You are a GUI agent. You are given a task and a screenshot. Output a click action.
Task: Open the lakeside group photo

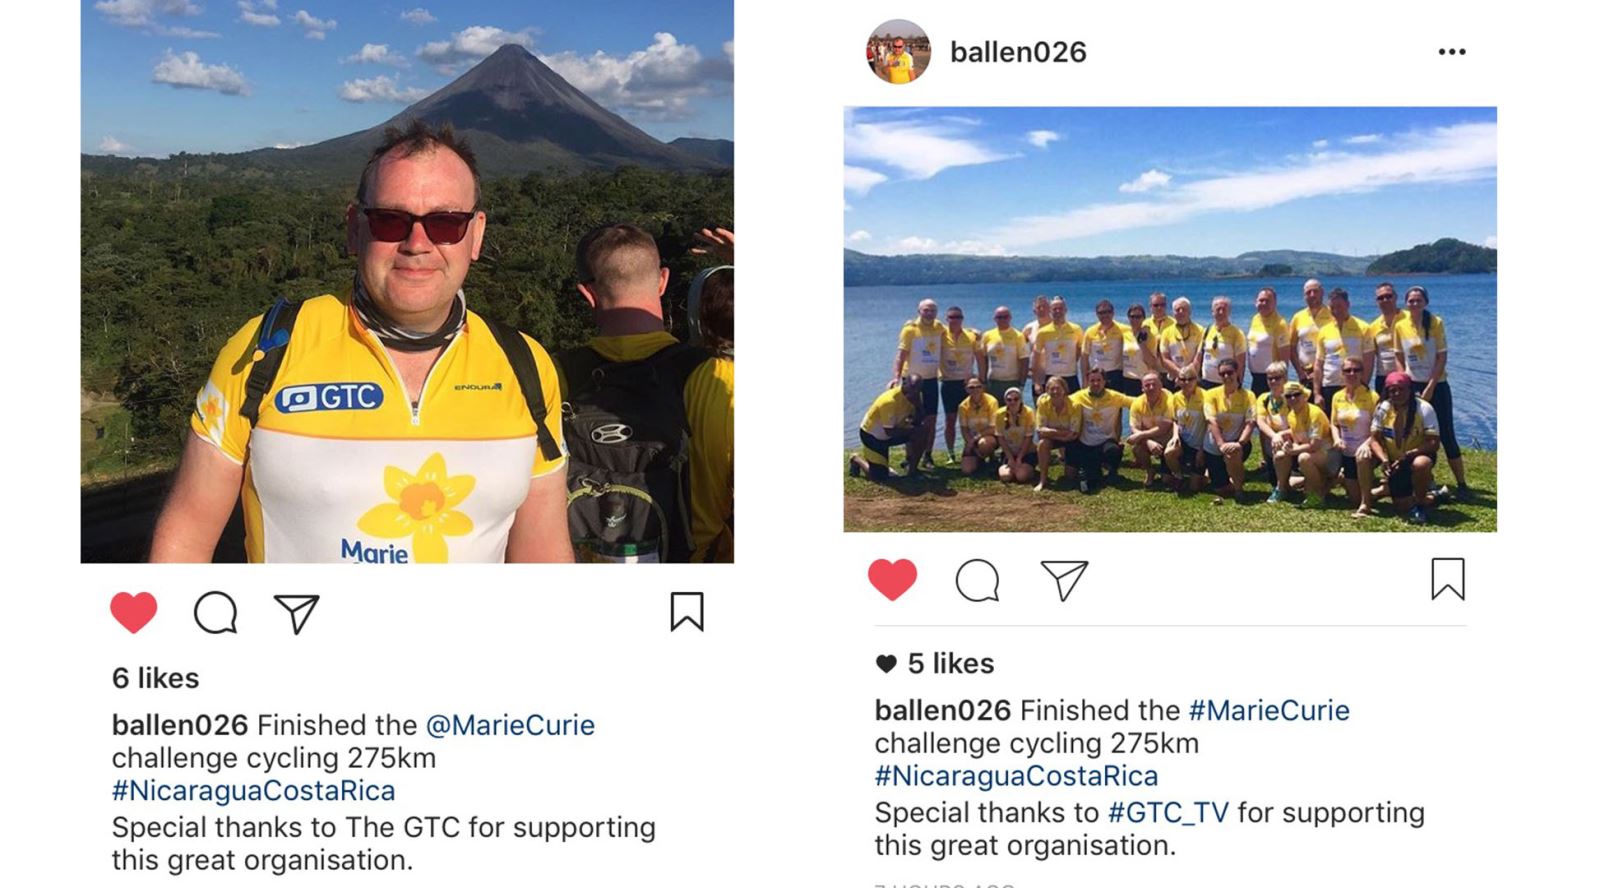pos(1170,319)
